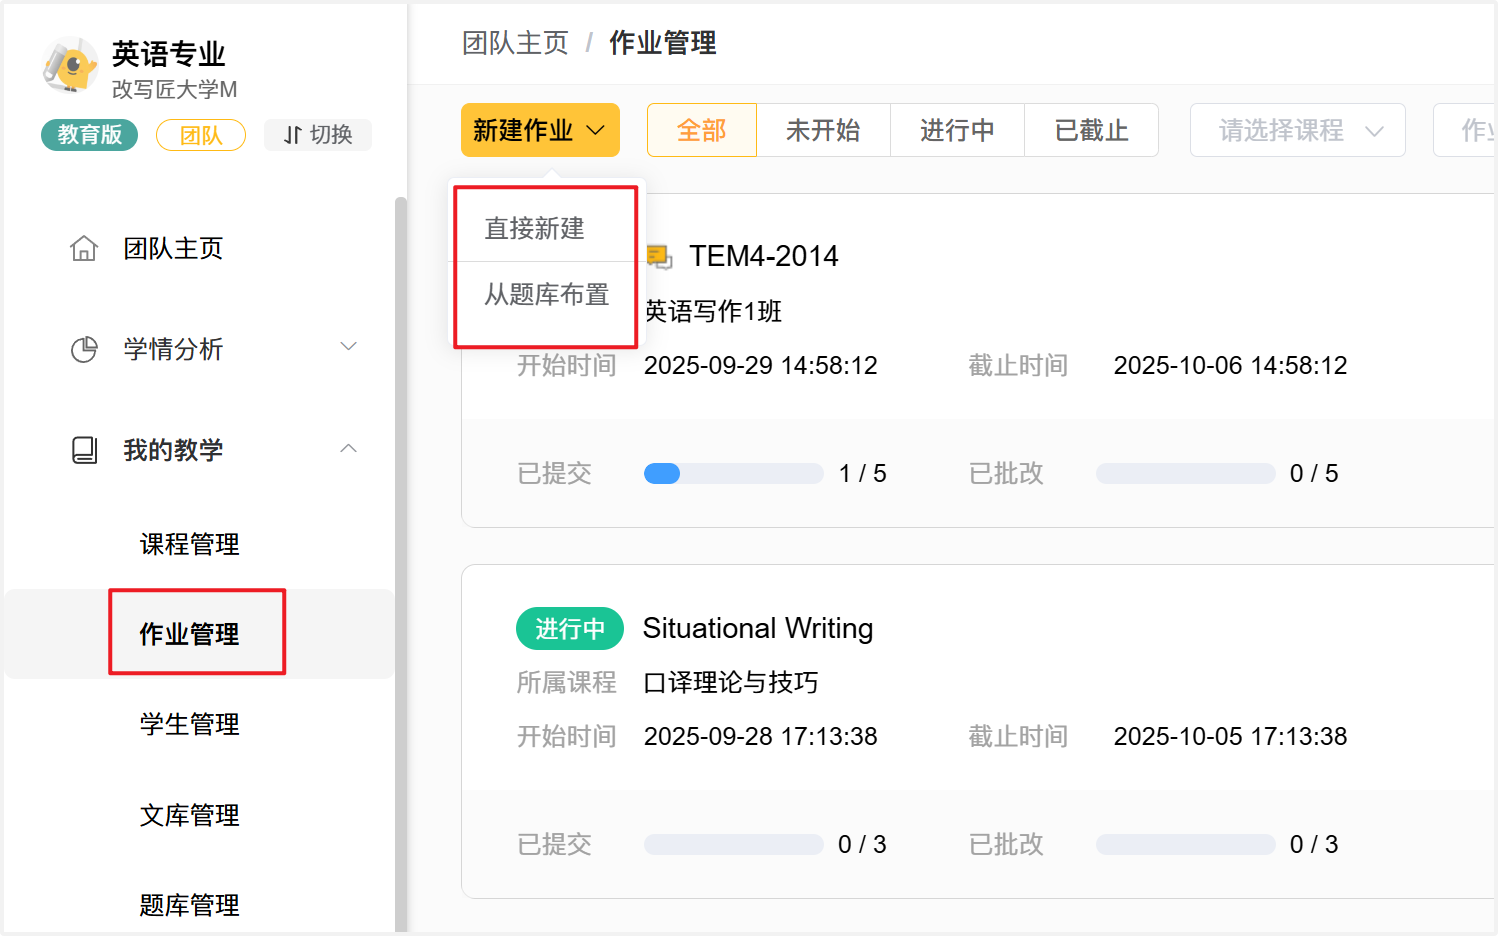Click the 团队 tag badge
This screenshot has width=1498, height=936.
(200, 135)
